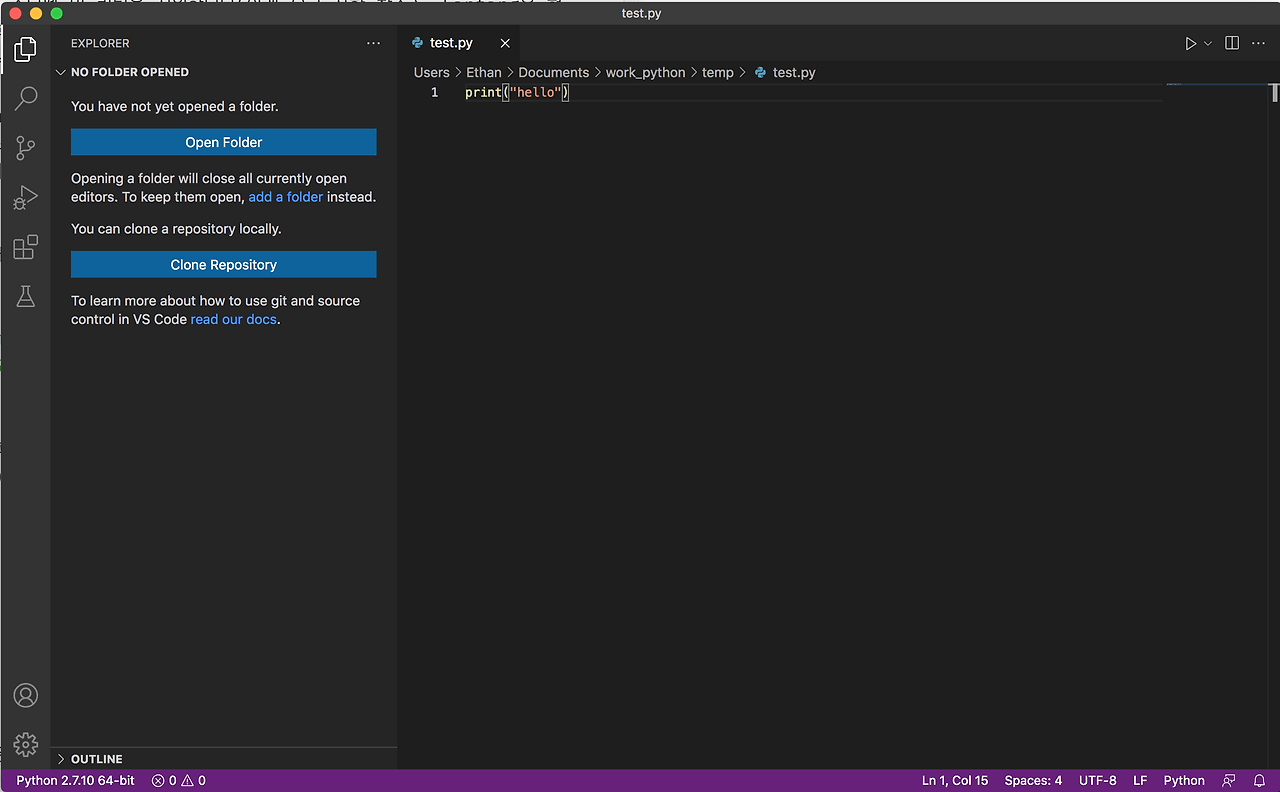Open the Split Editor icon
This screenshot has width=1280, height=792.
[1231, 43]
